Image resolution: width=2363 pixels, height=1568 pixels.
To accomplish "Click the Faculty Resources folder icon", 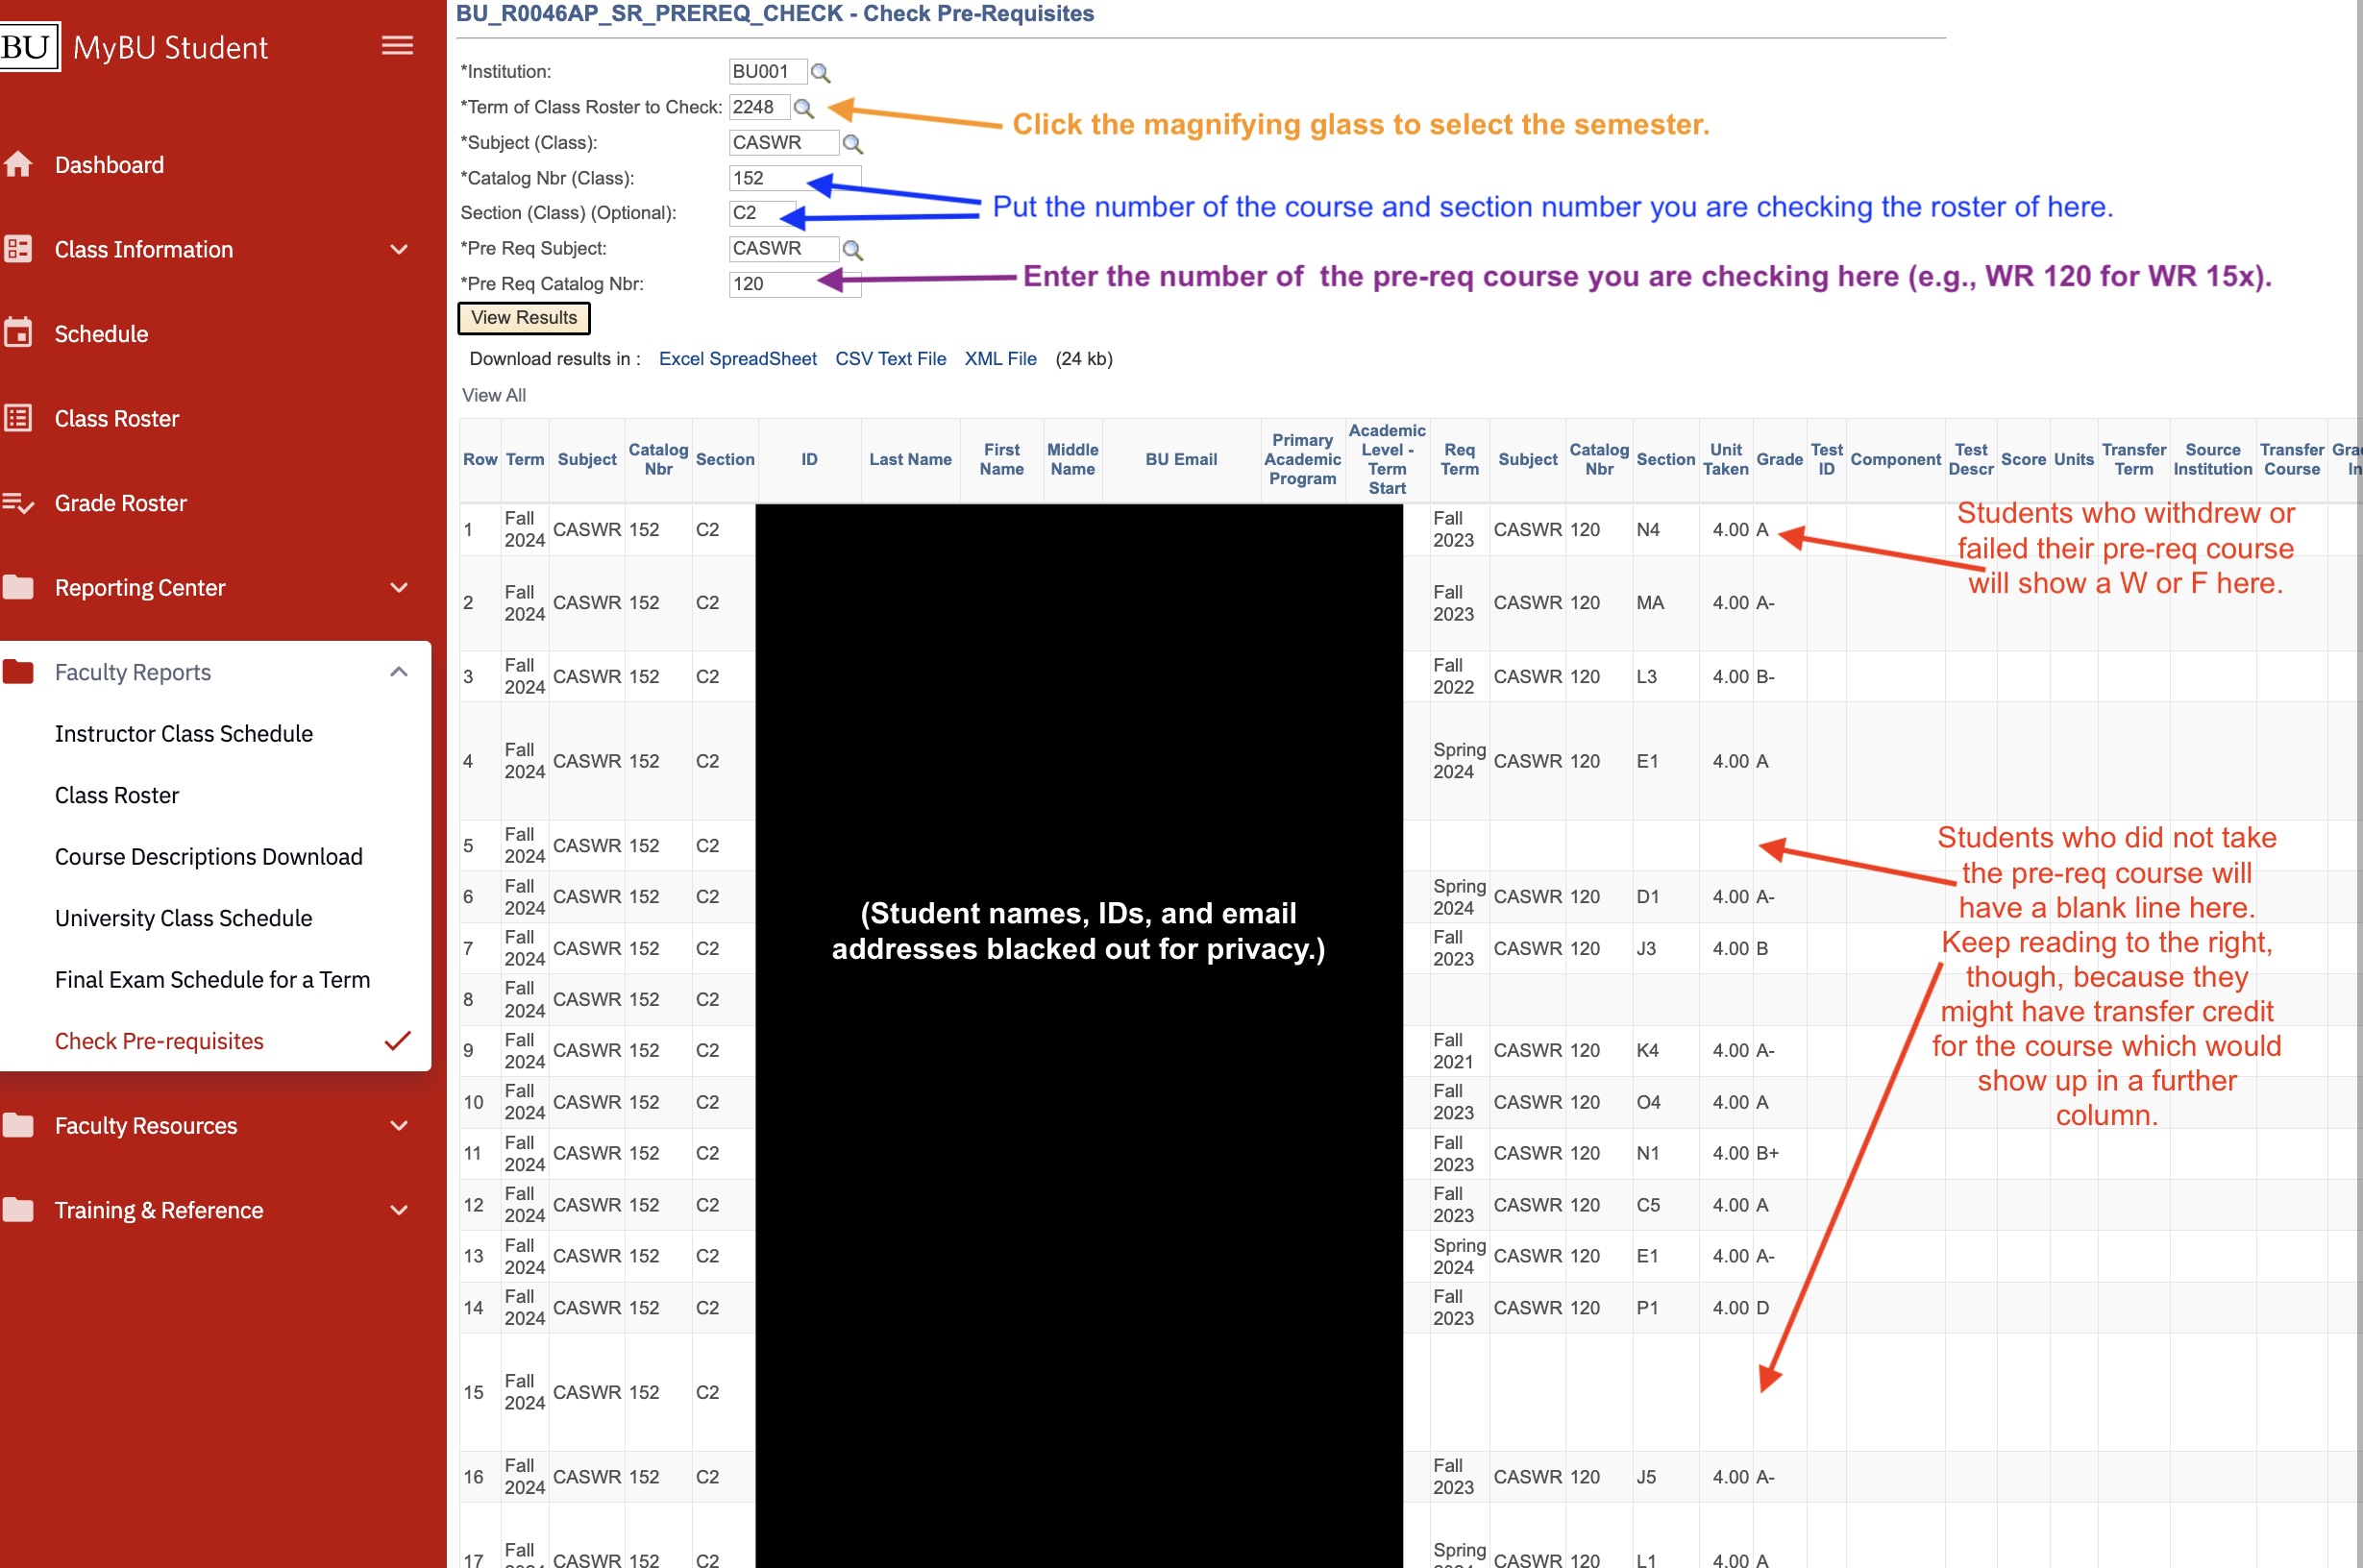I will click(18, 1125).
